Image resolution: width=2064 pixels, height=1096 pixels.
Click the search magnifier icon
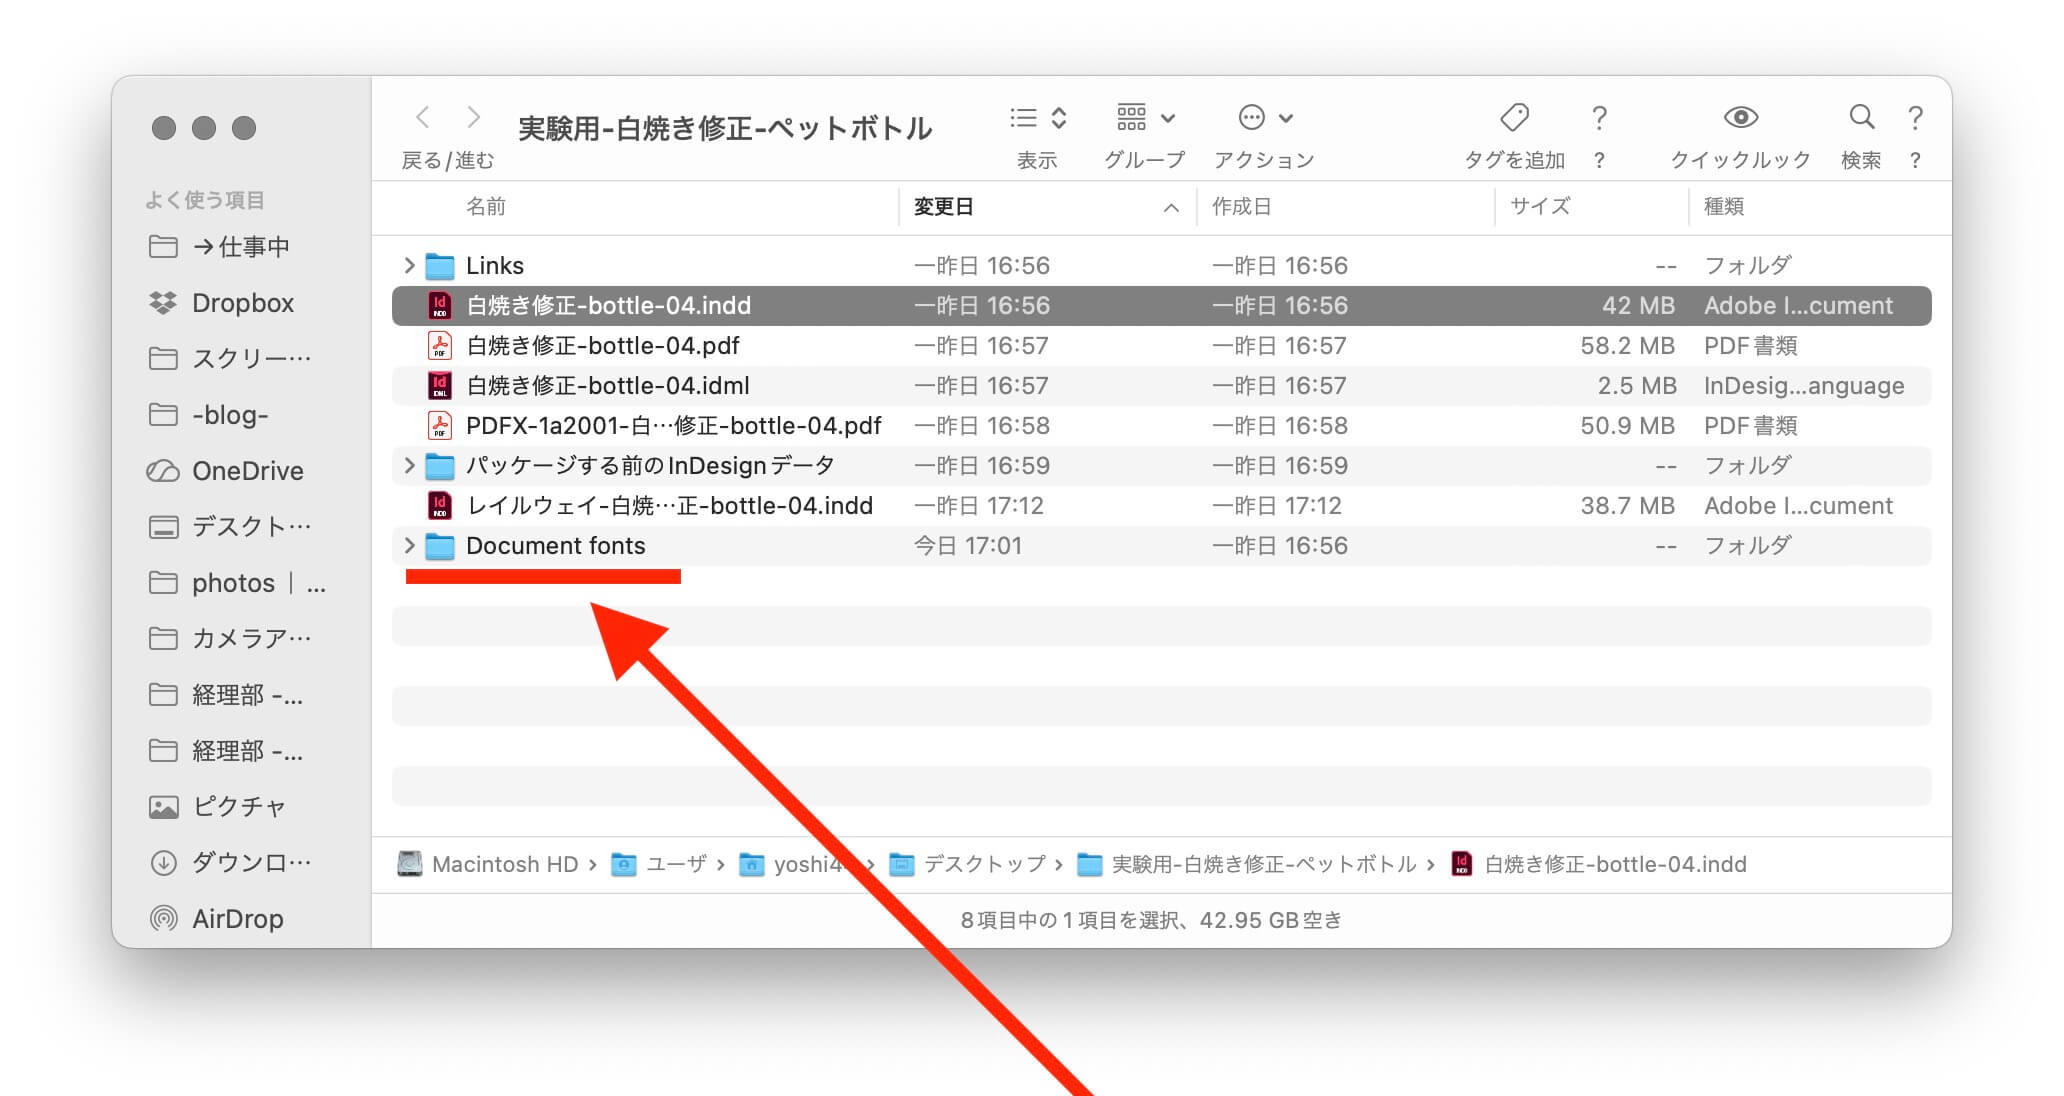(x=1861, y=118)
